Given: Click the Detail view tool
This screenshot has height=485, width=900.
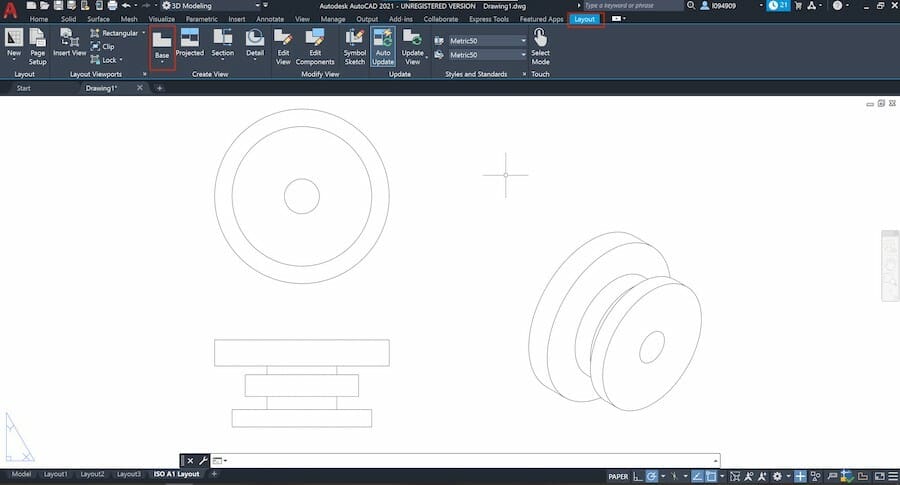Looking at the screenshot, I should coord(255,44).
